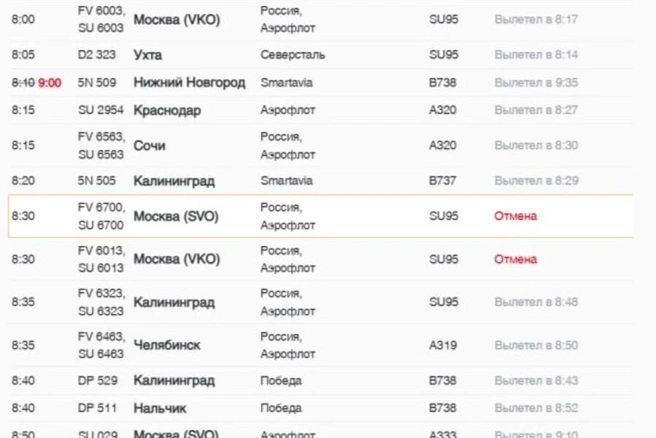Screen dimensions: 656x438
Task: Click Вылетел в 8:17 status
Action: click(536, 19)
